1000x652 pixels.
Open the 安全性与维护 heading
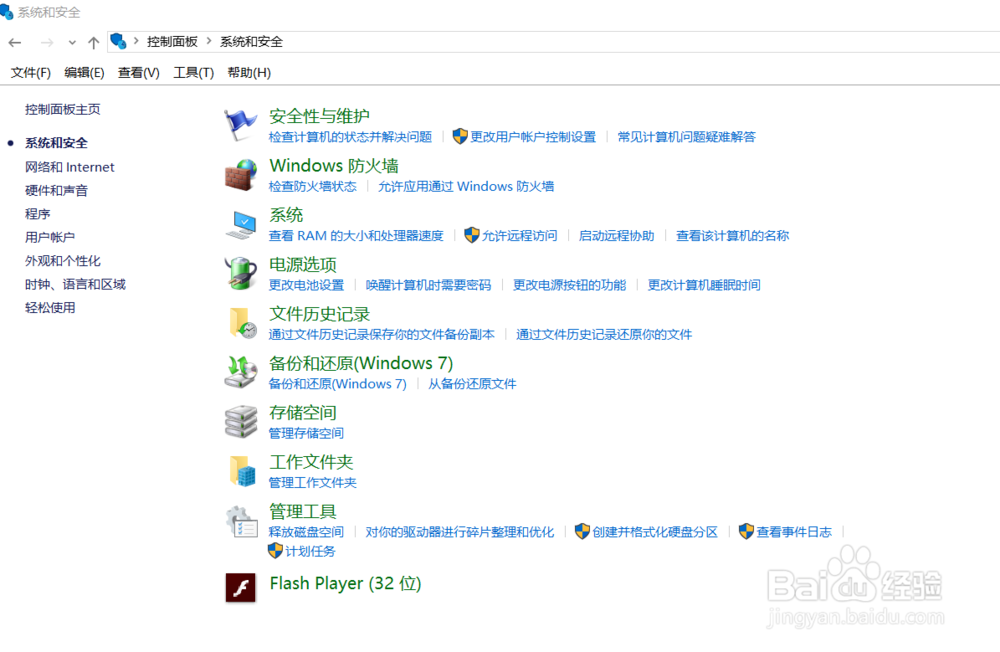320,116
